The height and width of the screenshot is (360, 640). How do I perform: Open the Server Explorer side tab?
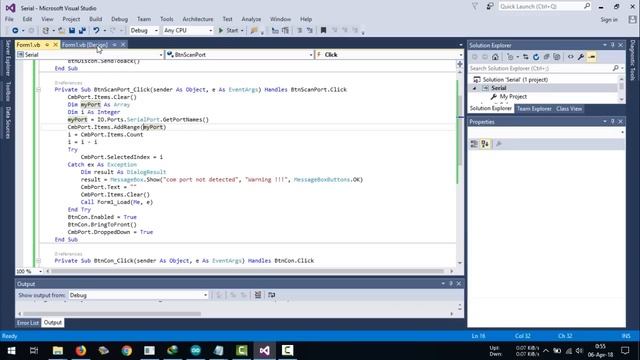click(8, 58)
